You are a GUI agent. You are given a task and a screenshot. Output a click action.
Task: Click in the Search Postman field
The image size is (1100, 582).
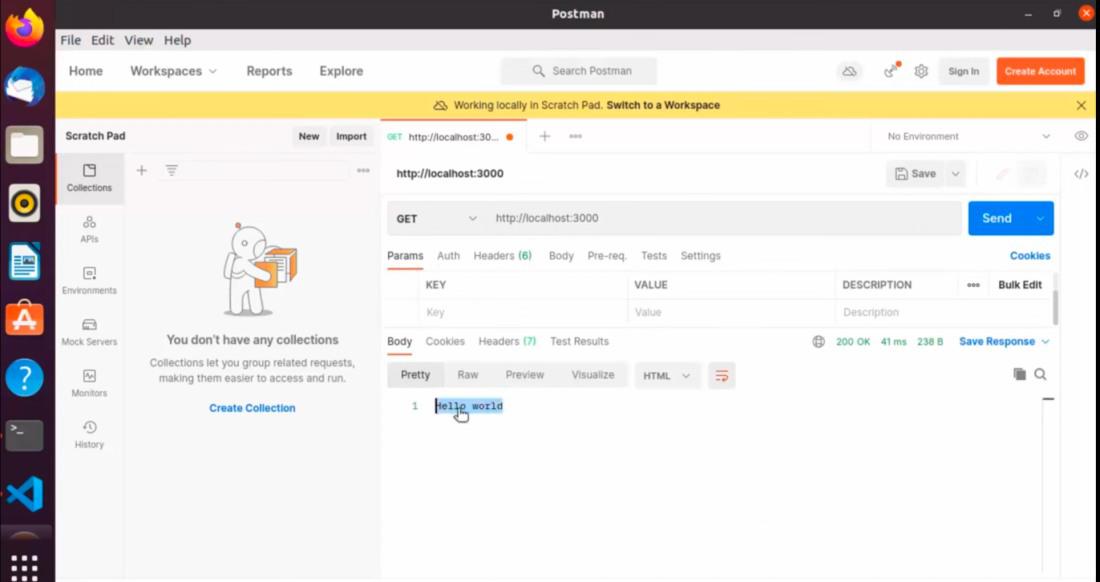click(x=579, y=71)
